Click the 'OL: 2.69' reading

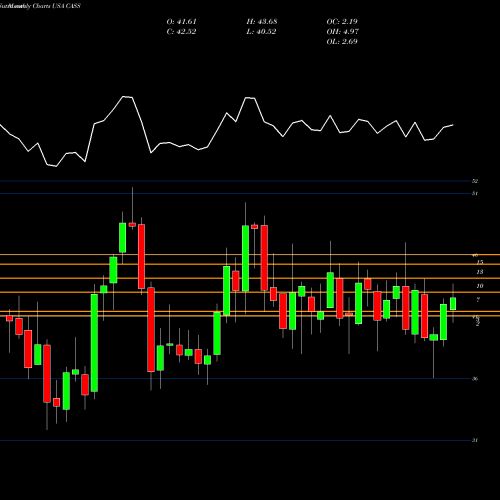point(342,42)
